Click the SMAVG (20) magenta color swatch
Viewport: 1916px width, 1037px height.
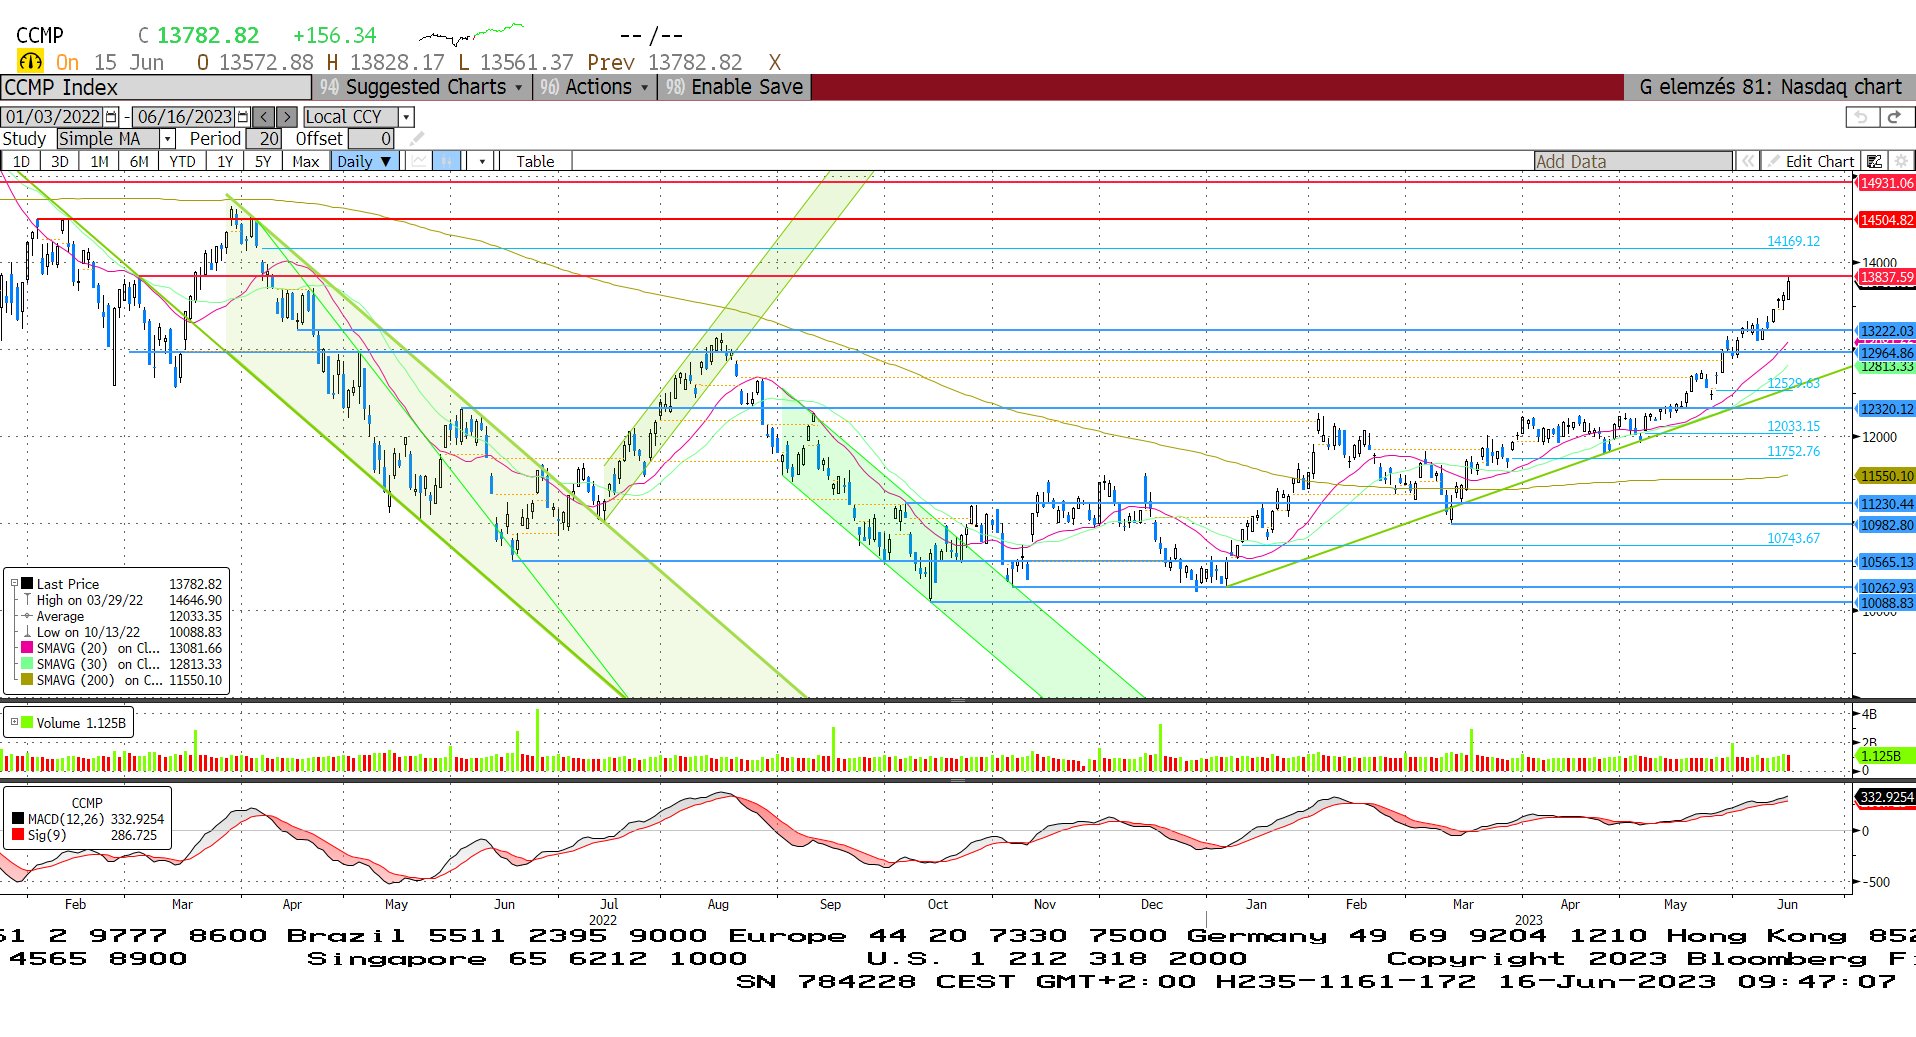point(28,648)
